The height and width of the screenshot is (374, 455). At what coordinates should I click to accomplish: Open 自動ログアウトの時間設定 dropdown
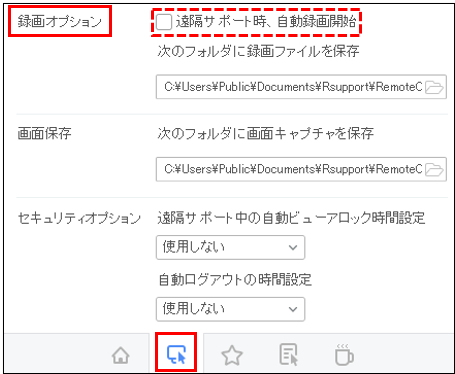tap(230, 309)
